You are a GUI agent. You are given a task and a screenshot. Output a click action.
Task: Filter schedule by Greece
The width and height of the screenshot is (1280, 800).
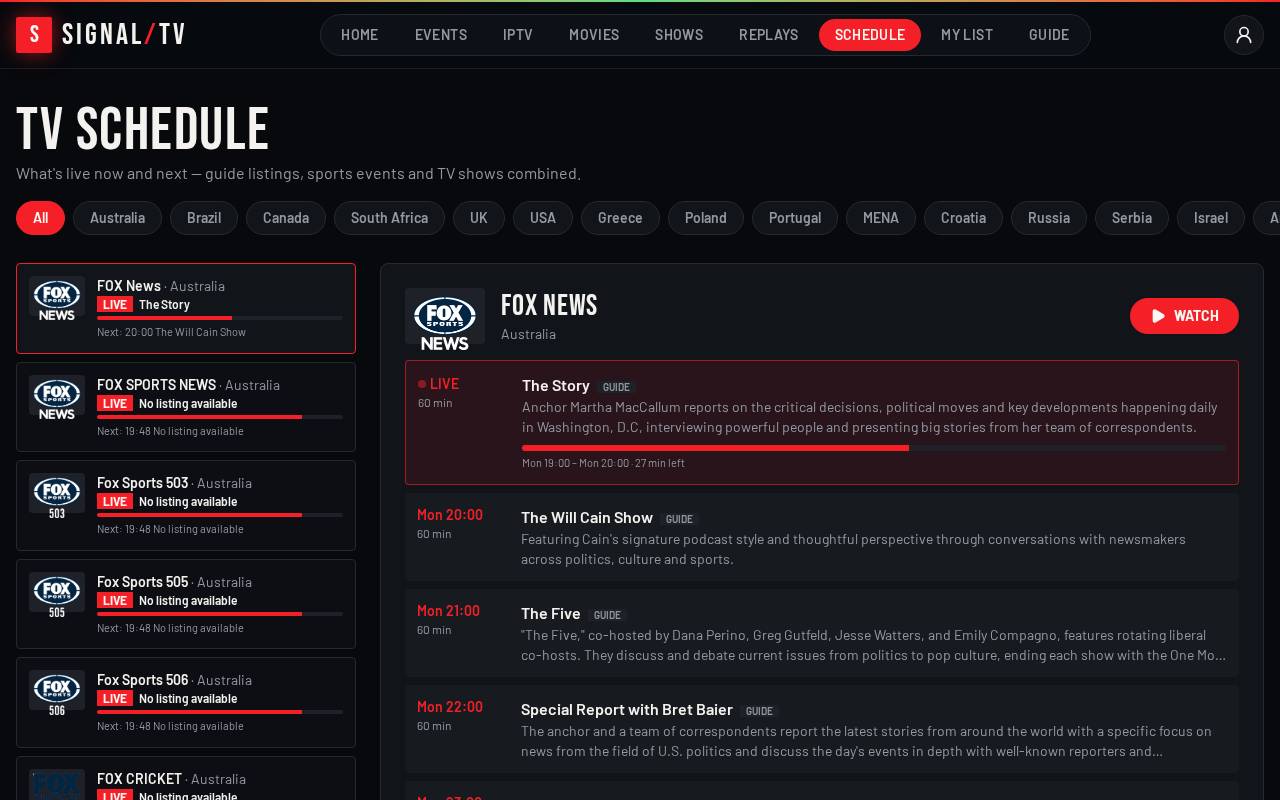[620, 218]
